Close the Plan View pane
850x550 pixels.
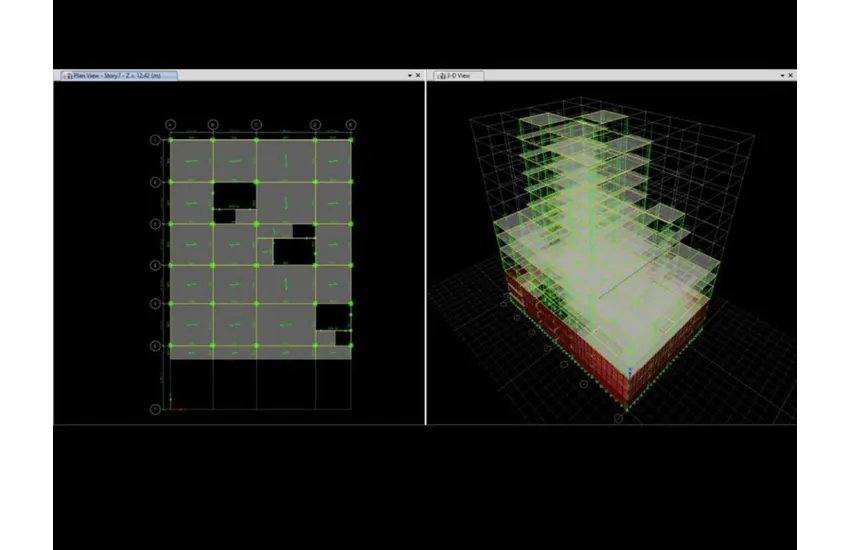[419, 76]
